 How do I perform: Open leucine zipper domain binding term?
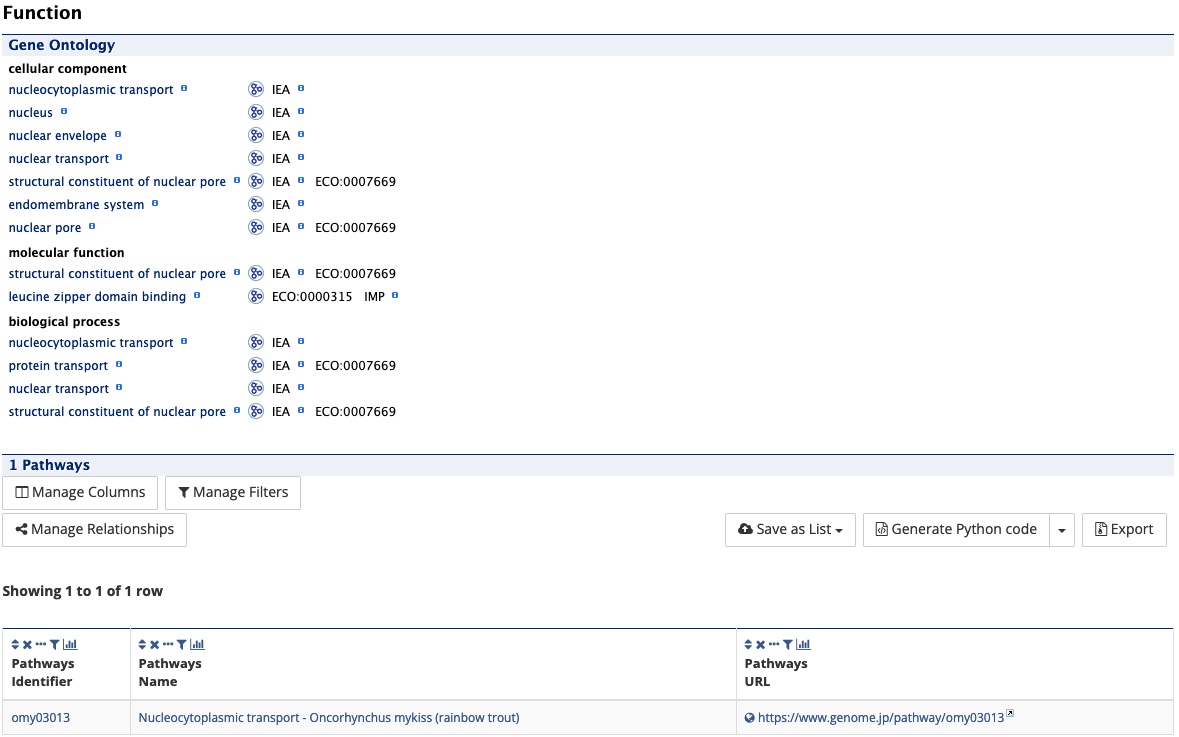(97, 297)
